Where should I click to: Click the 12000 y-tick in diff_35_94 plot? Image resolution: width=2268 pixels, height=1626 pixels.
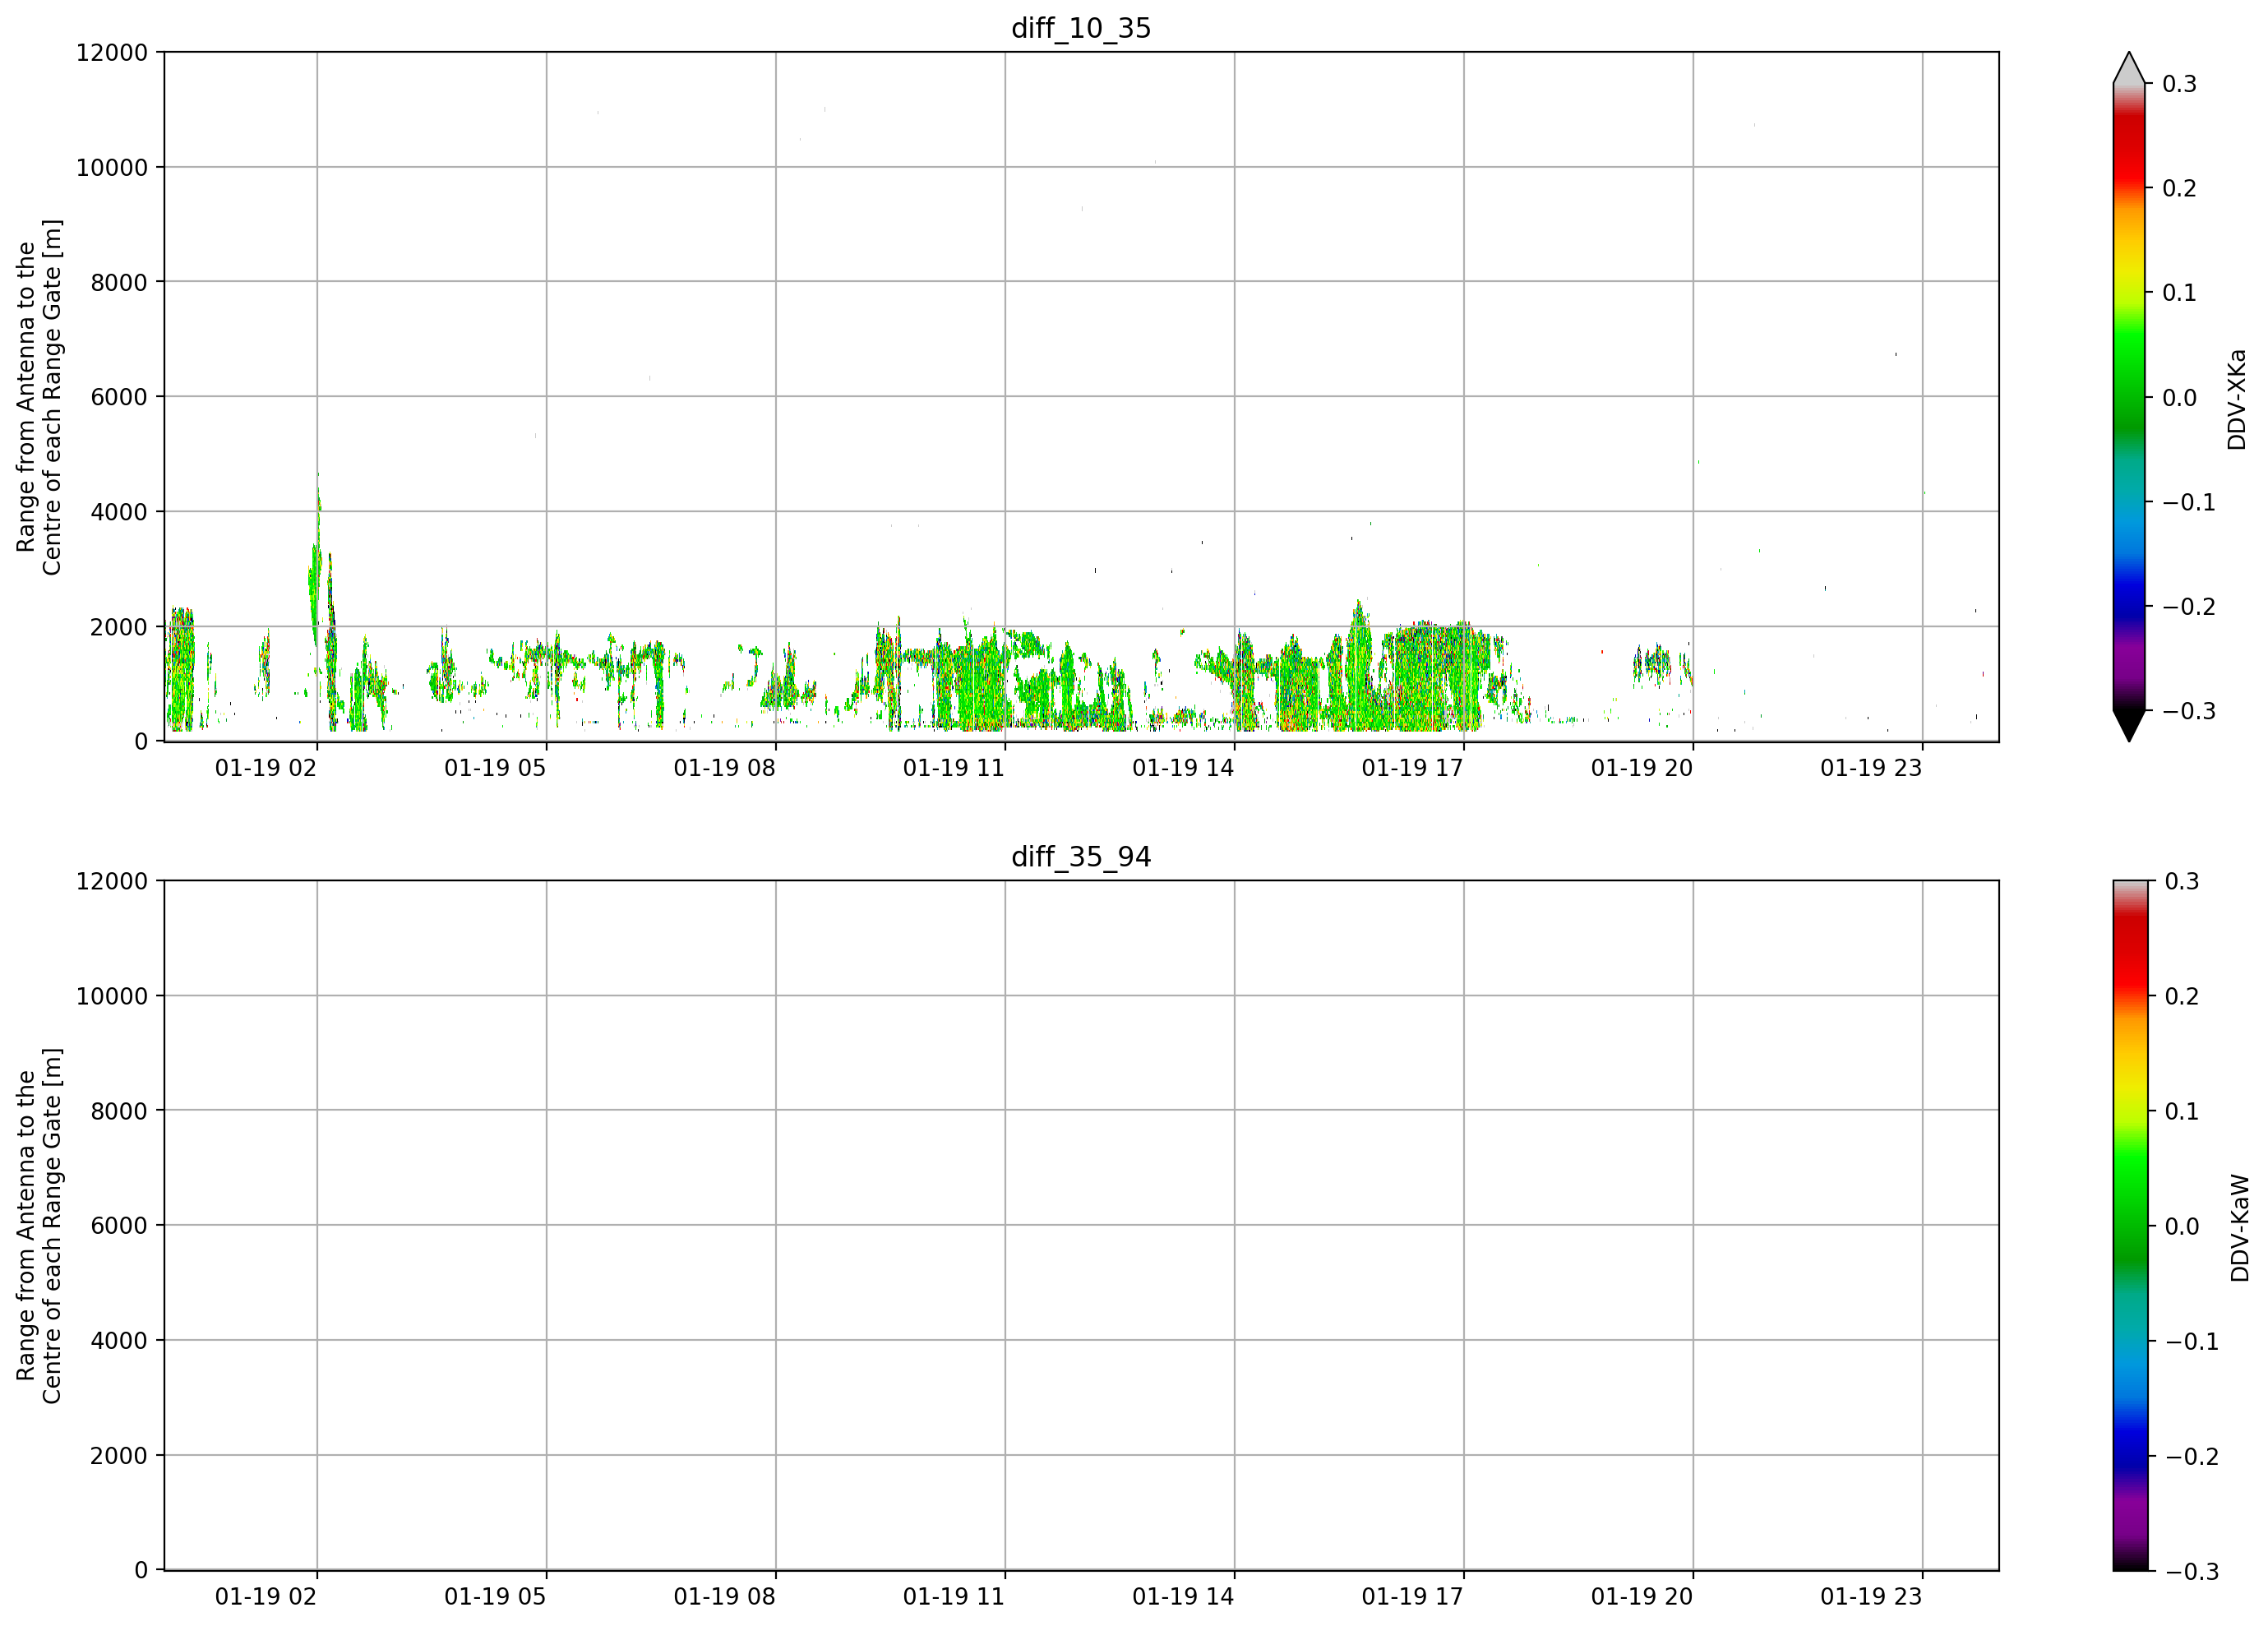tap(112, 881)
